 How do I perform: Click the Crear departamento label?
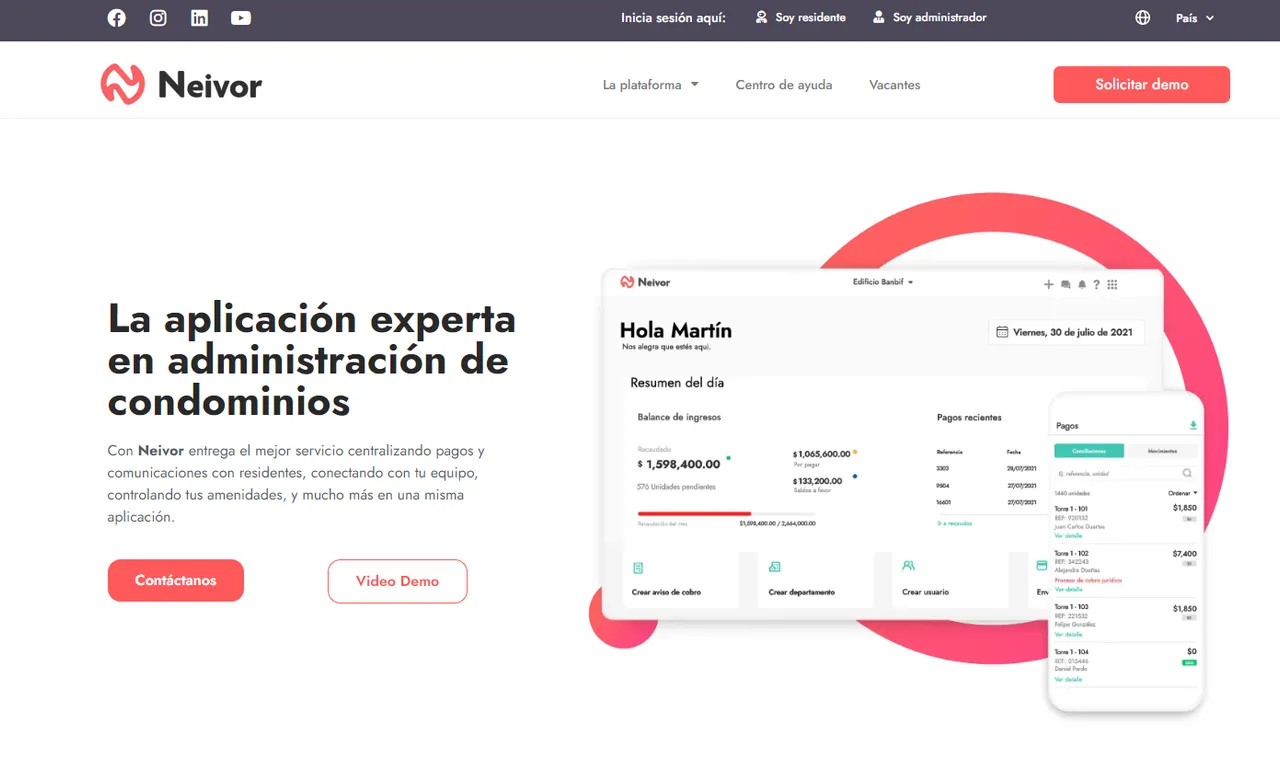[802, 592]
